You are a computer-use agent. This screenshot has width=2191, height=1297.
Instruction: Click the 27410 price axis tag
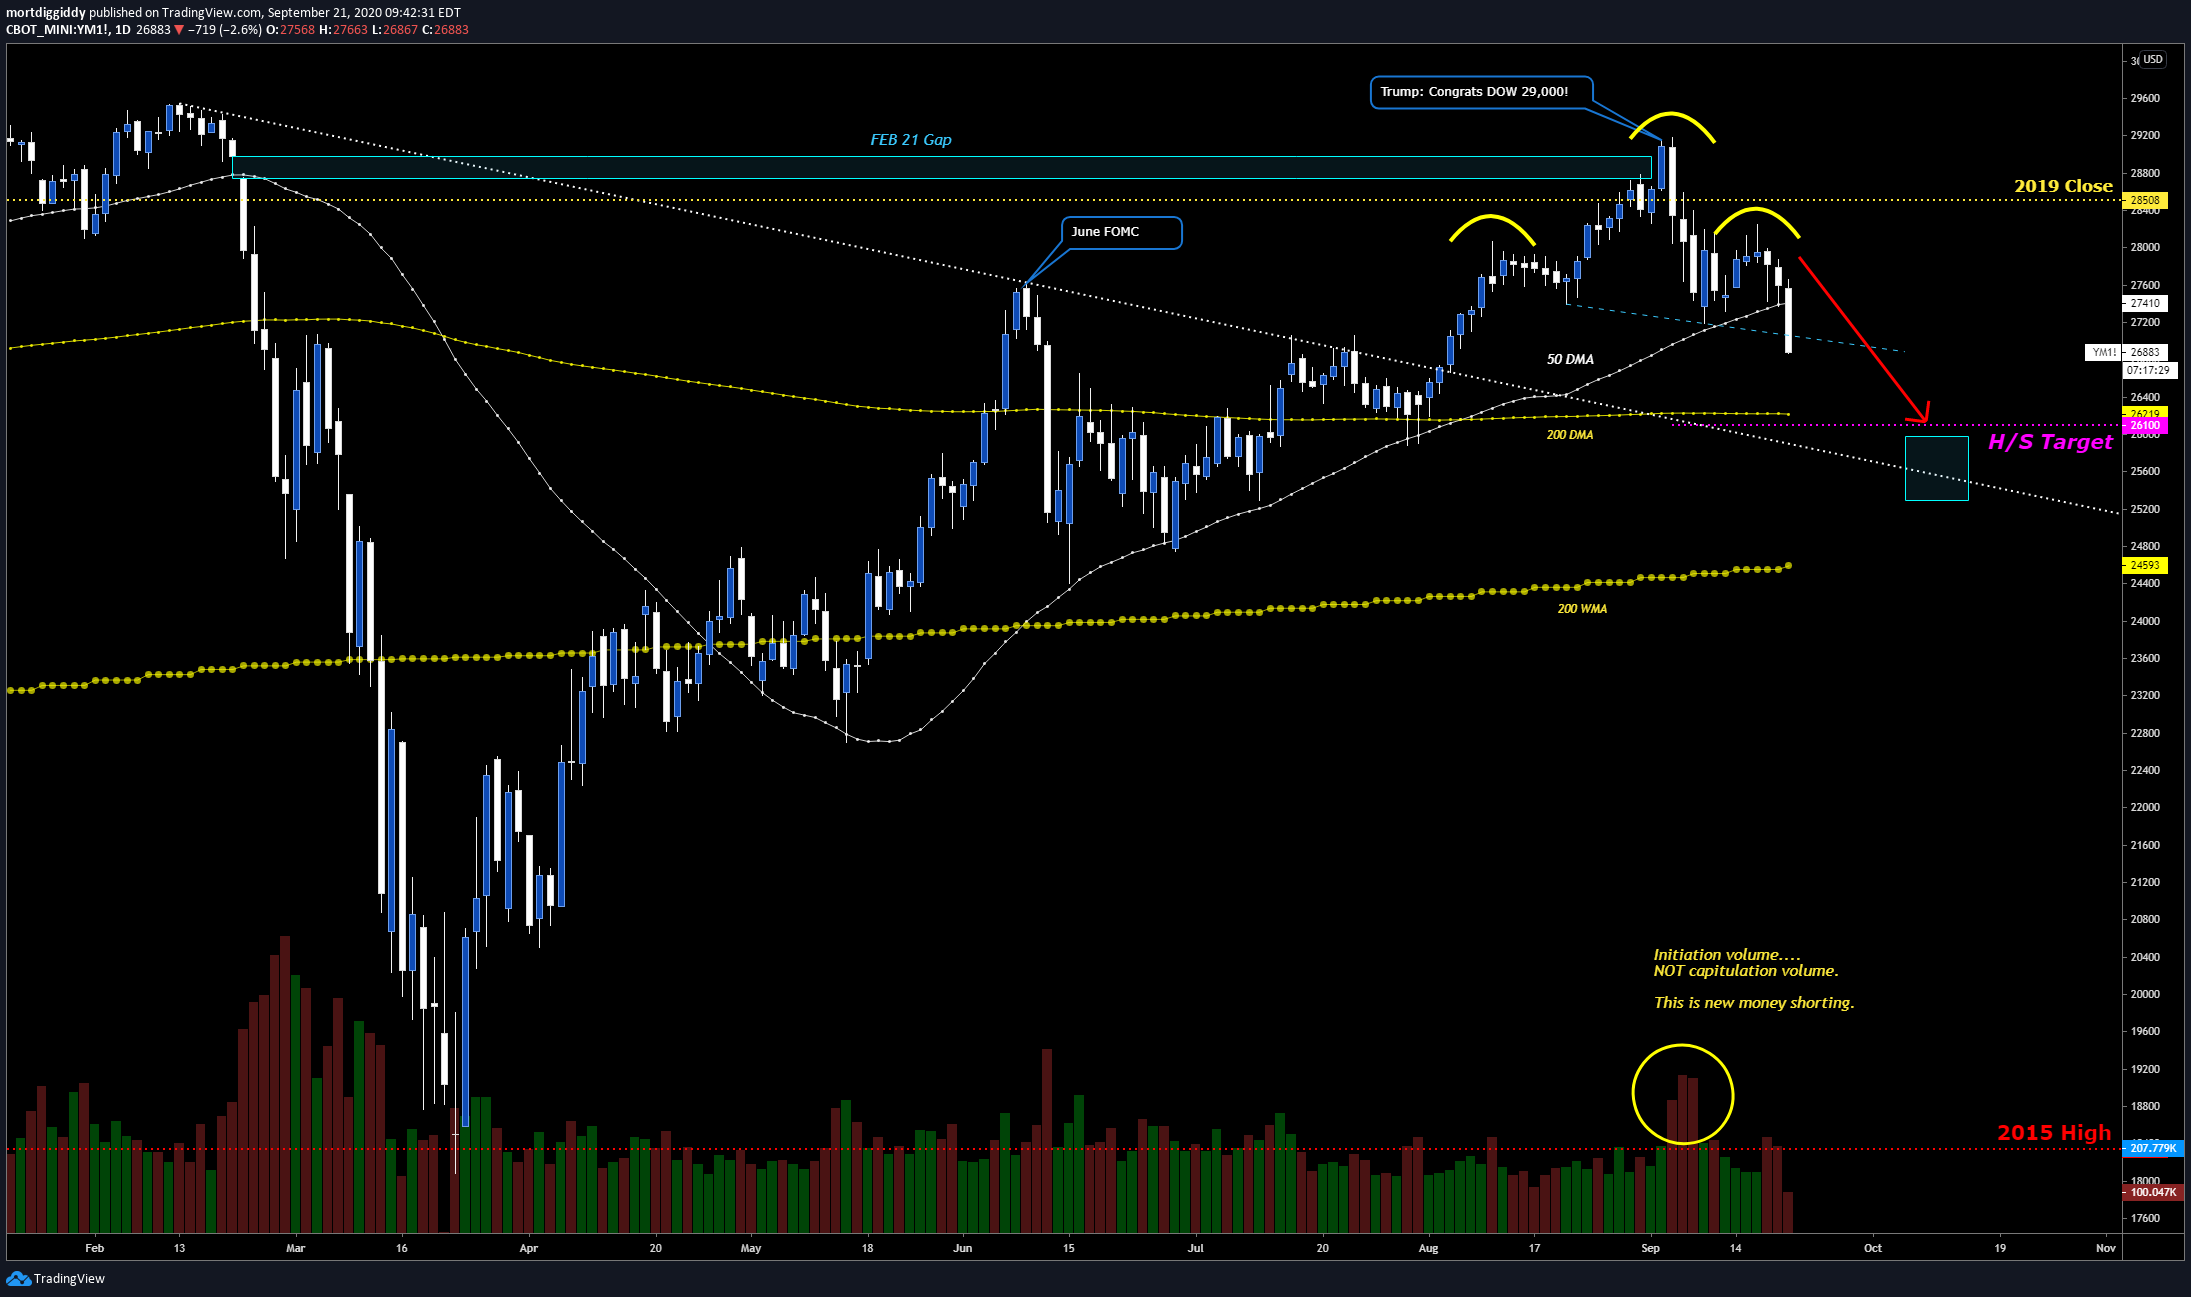point(2144,303)
